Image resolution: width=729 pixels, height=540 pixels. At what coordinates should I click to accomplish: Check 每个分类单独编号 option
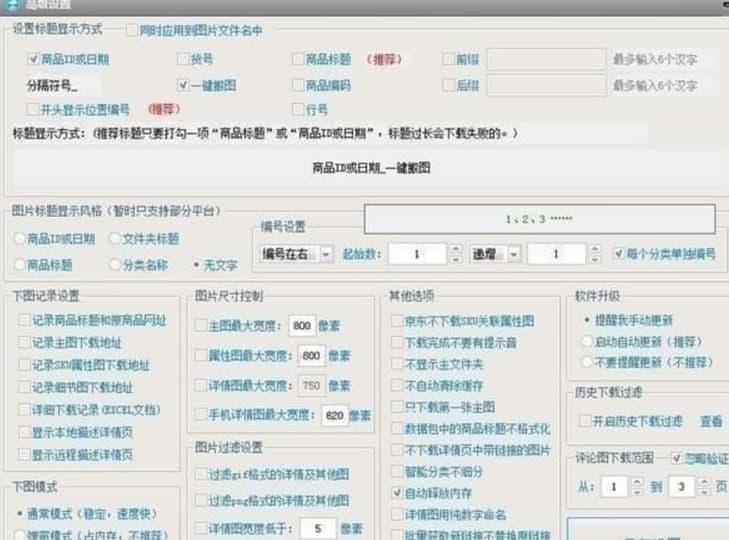(x=618, y=254)
